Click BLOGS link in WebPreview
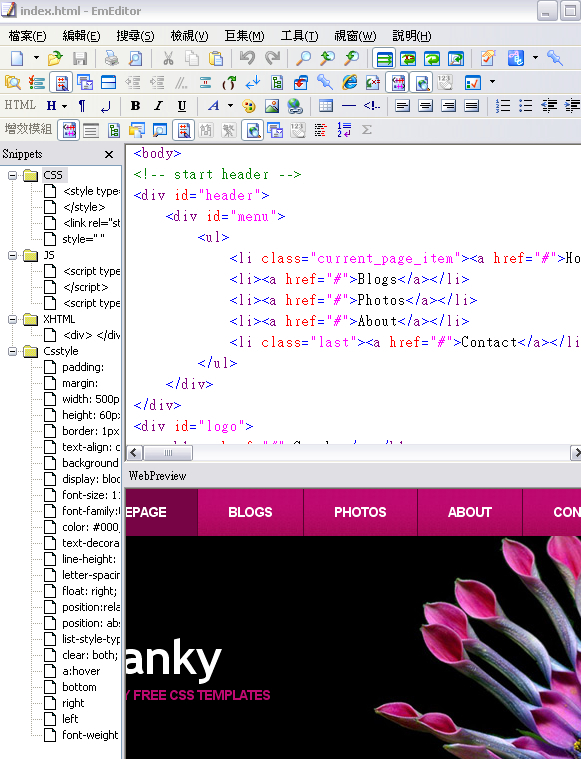 250,512
